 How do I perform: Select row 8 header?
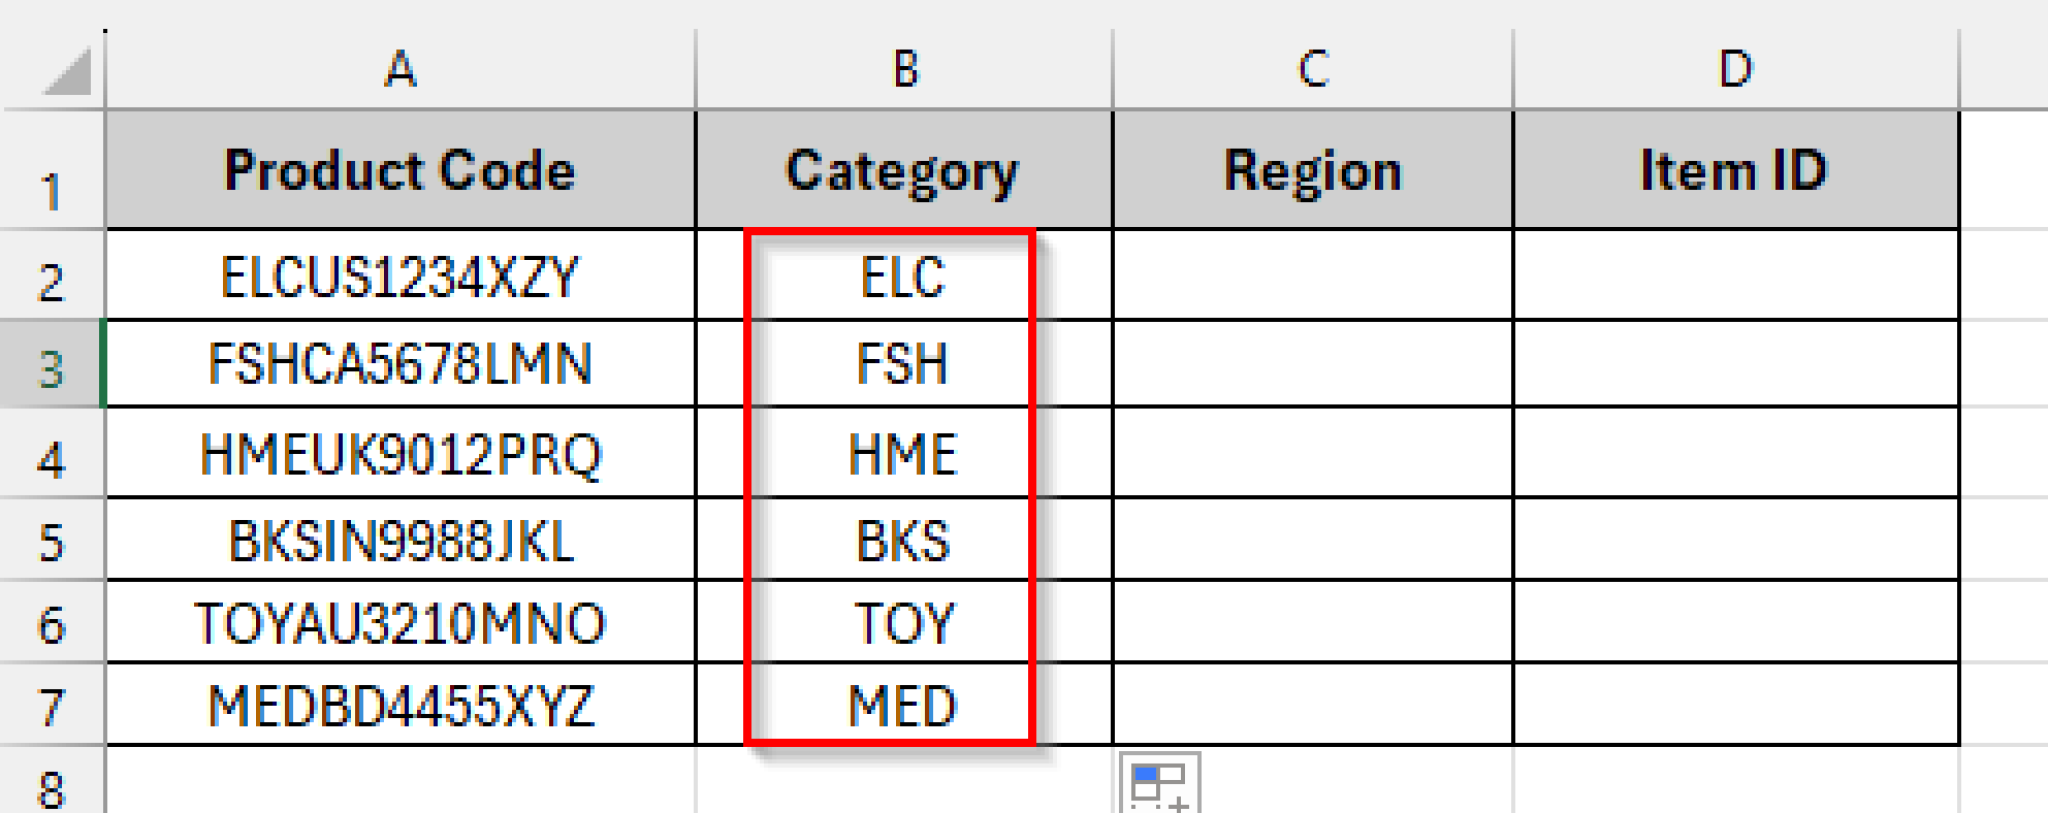click(51, 781)
